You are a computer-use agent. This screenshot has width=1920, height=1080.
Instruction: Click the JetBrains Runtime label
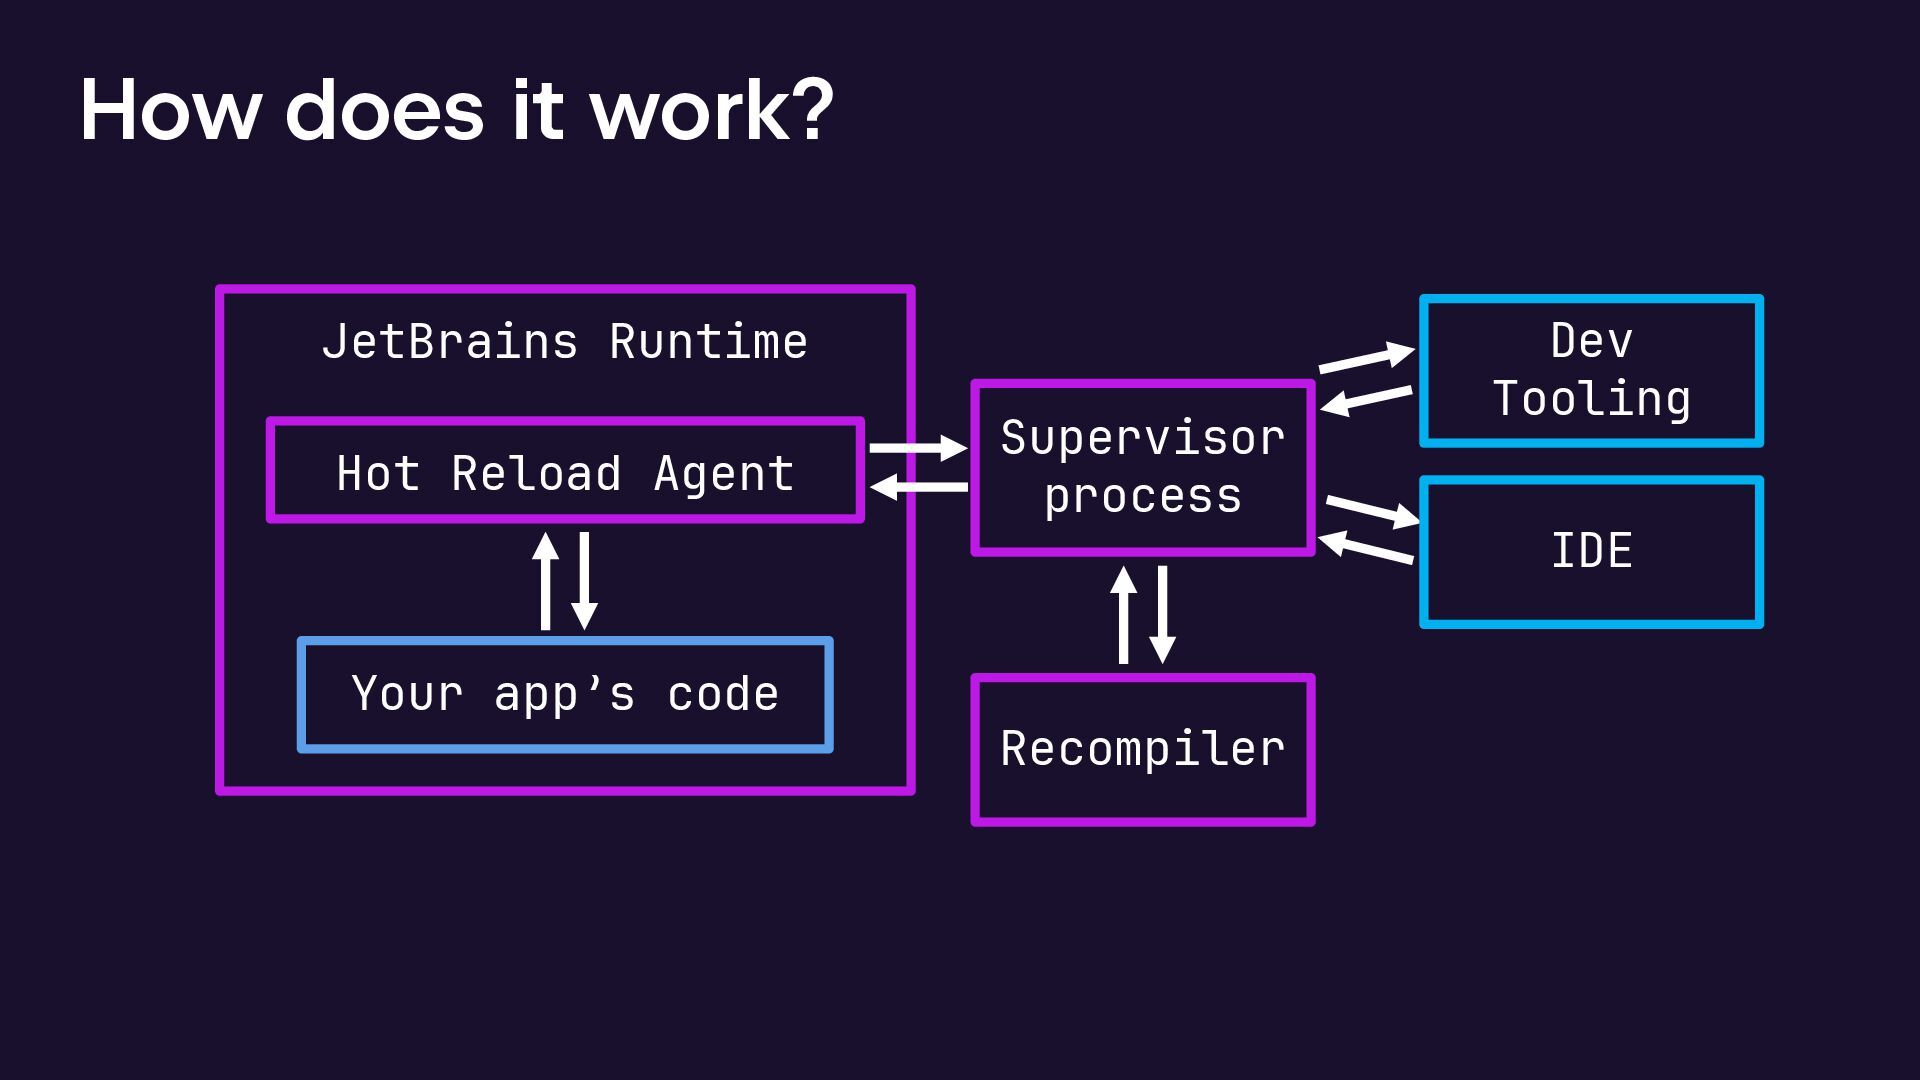pos(565,342)
